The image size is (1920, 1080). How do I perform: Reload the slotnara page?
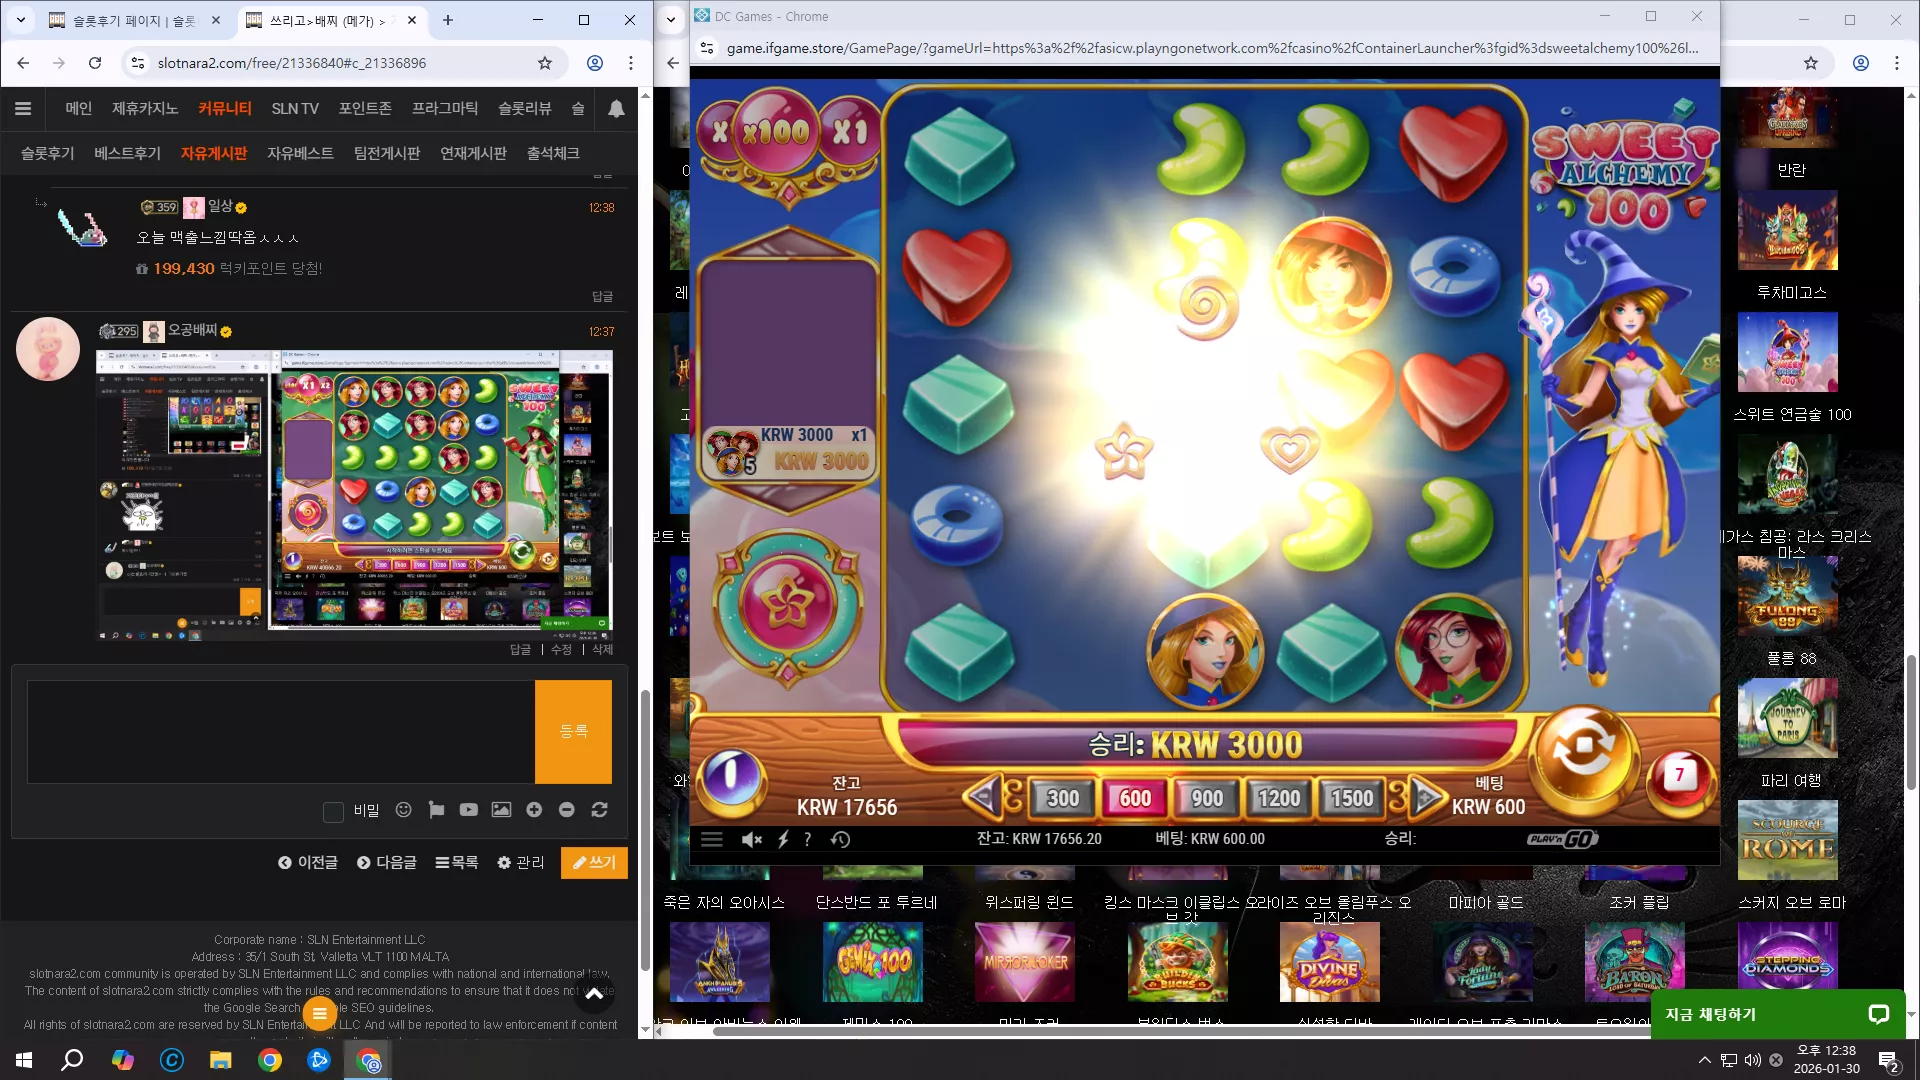point(95,63)
